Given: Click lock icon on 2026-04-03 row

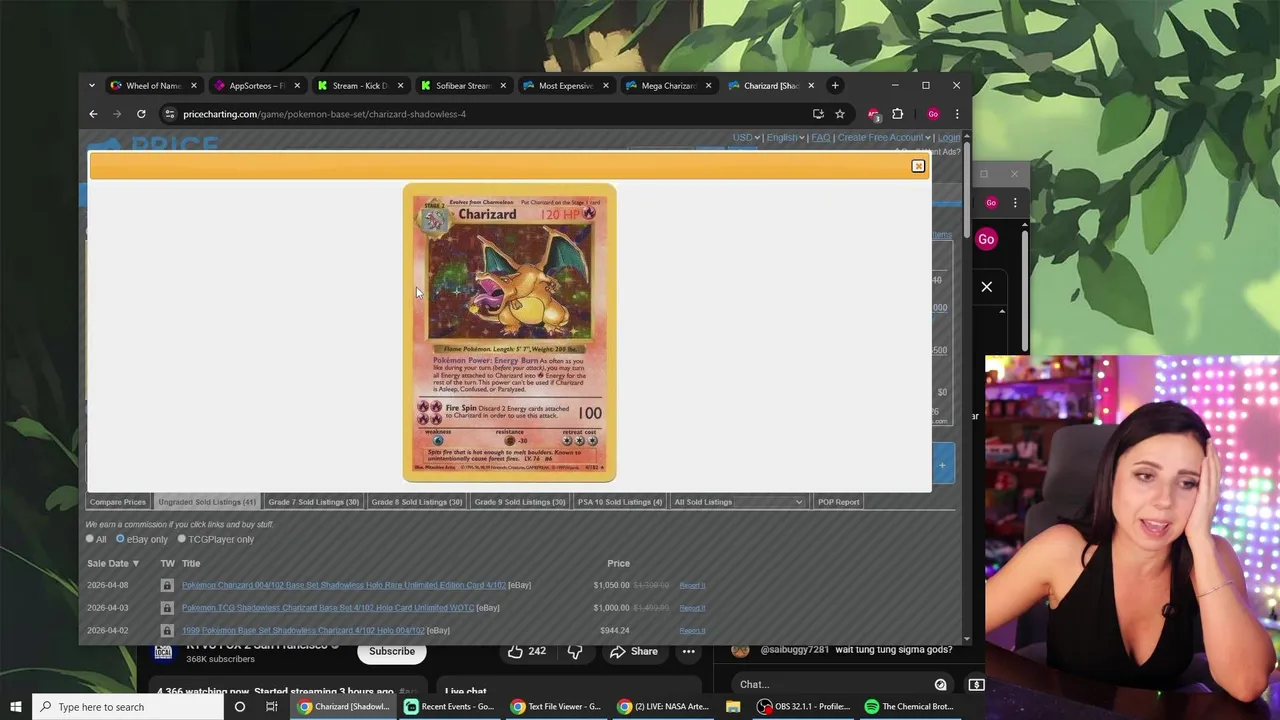Looking at the screenshot, I should pyautogui.click(x=167, y=608).
